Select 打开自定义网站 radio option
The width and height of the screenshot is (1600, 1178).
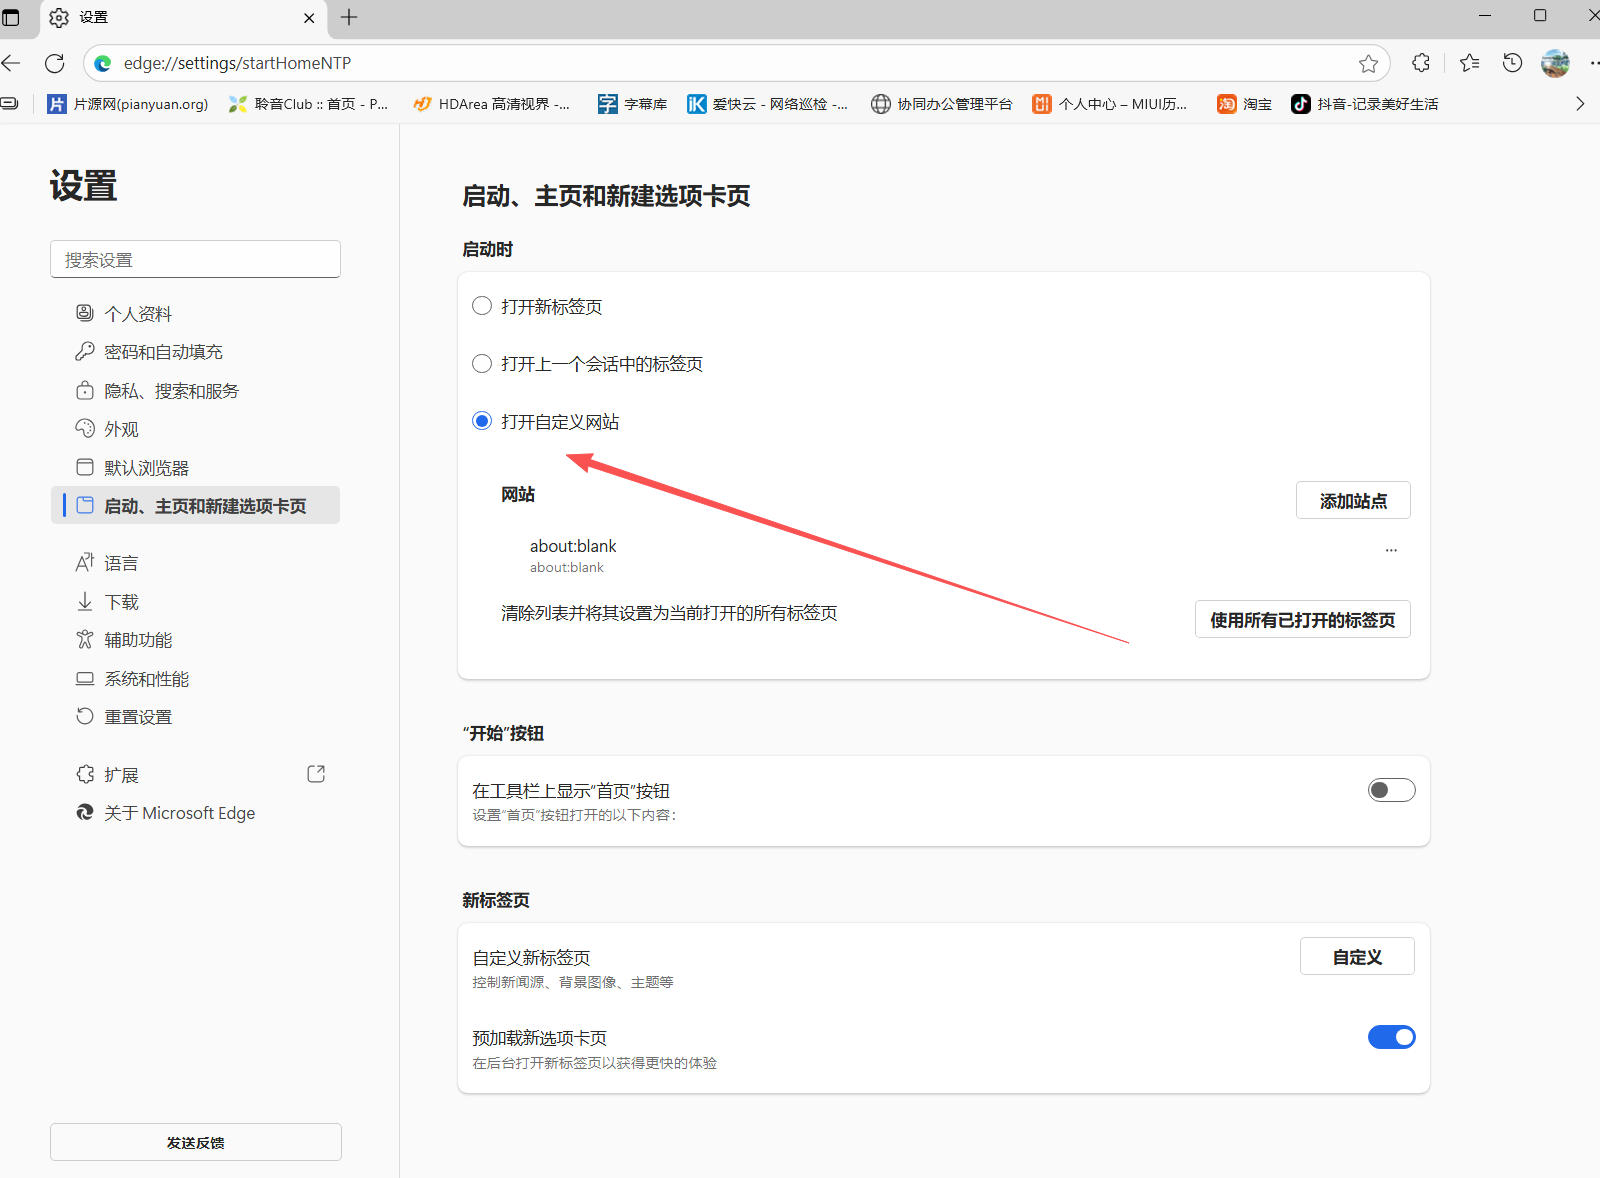482,421
